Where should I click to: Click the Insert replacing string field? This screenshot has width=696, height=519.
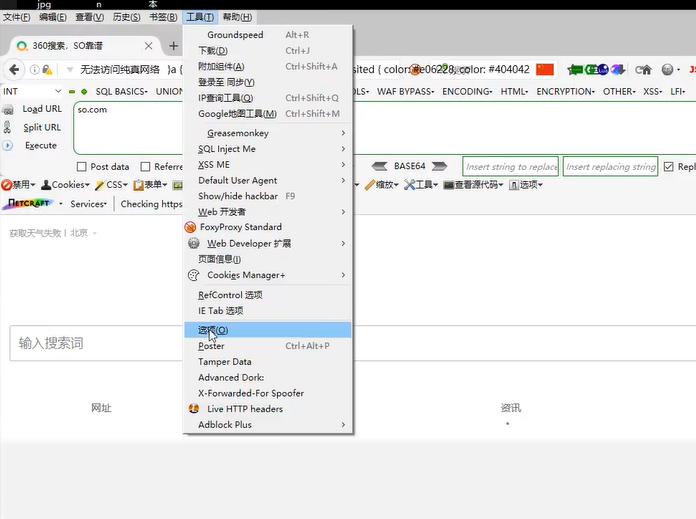click(610, 166)
